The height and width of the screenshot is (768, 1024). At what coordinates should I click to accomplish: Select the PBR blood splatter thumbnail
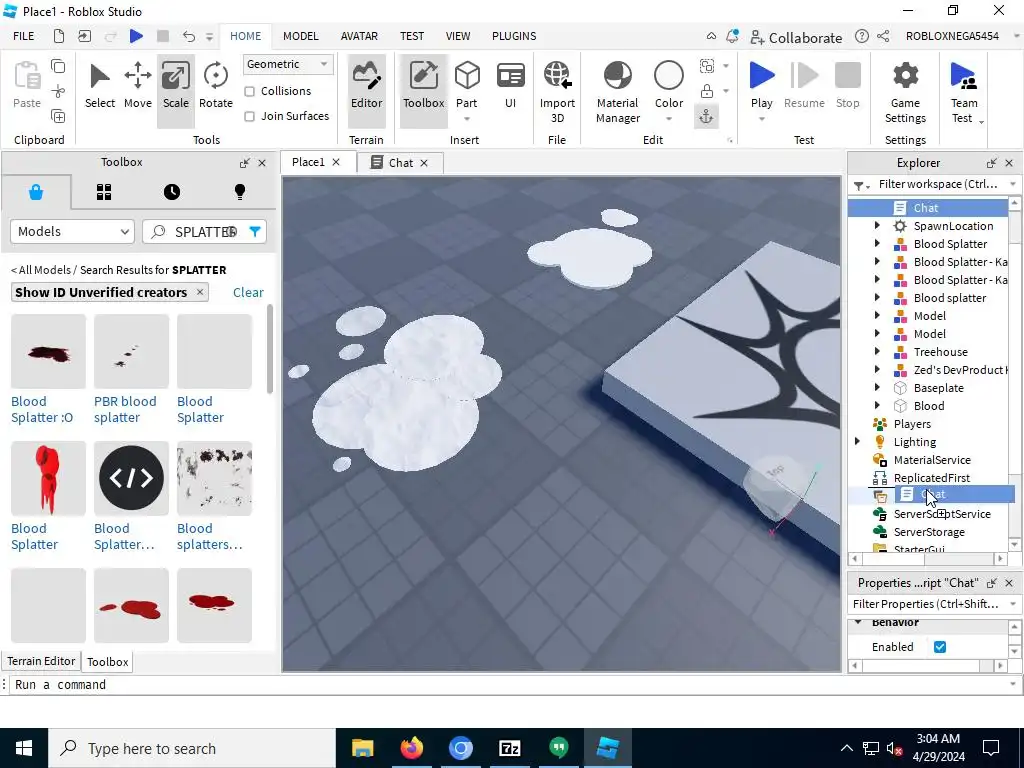pos(131,351)
